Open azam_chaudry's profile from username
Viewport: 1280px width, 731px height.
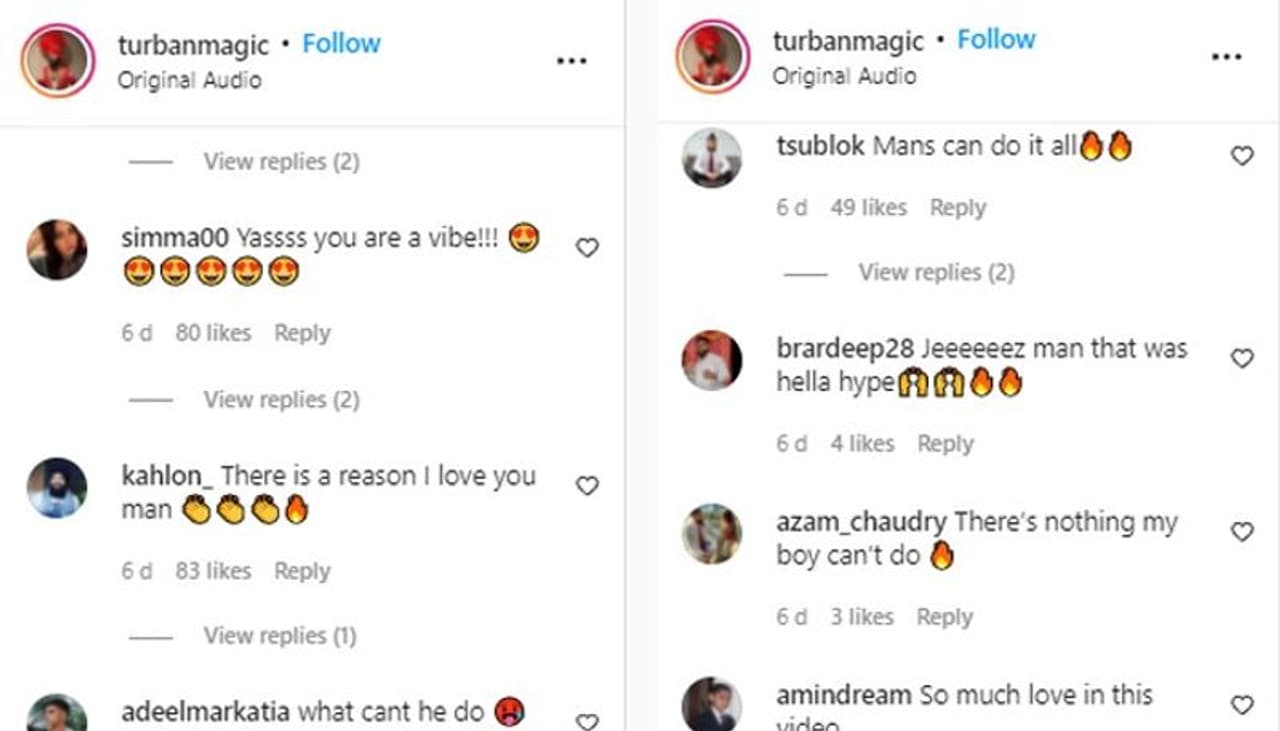tap(860, 522)
